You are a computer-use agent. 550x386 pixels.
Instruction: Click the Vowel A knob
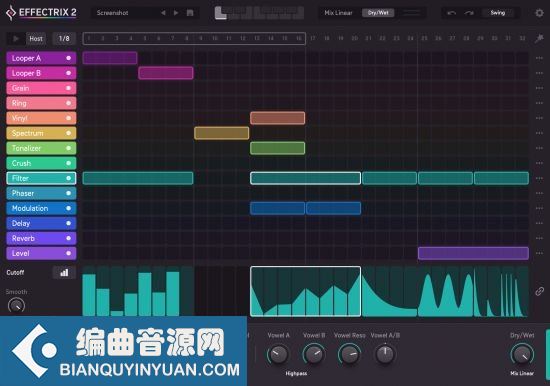(x=279, y=354)
